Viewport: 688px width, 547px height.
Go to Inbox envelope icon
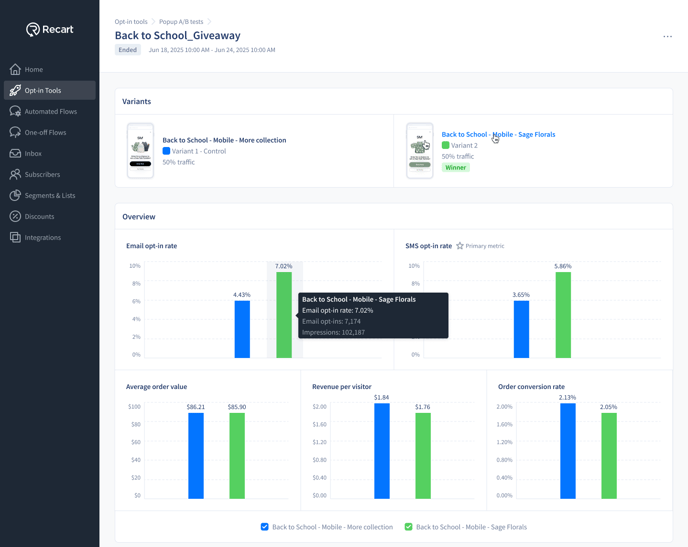15,153
